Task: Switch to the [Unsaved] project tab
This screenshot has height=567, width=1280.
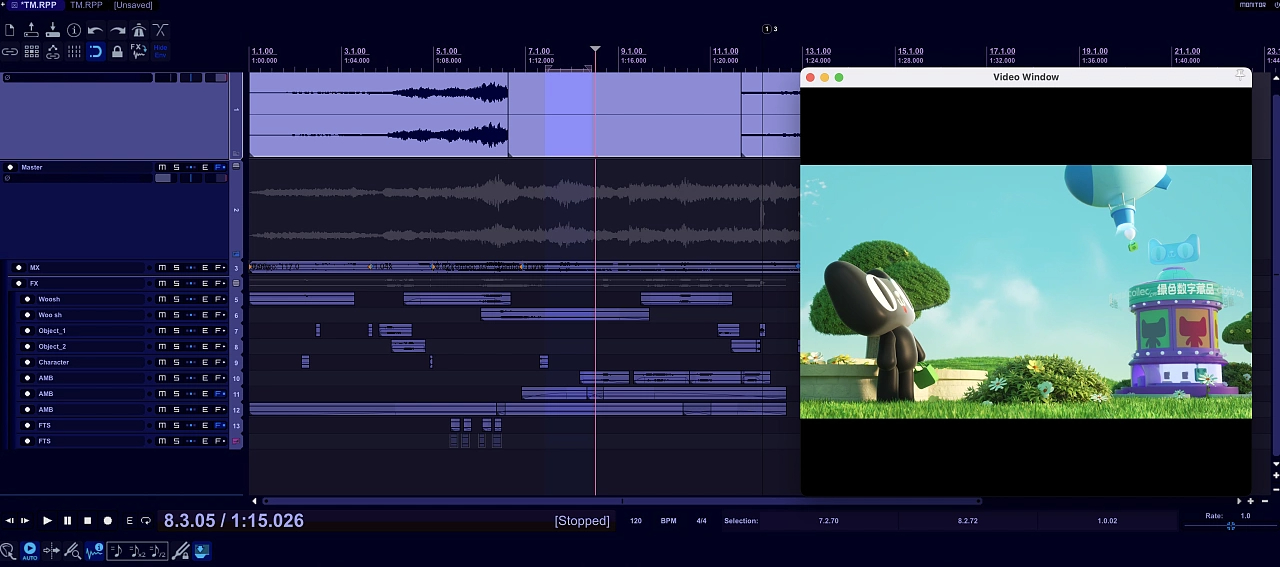Action: point(133,5)
